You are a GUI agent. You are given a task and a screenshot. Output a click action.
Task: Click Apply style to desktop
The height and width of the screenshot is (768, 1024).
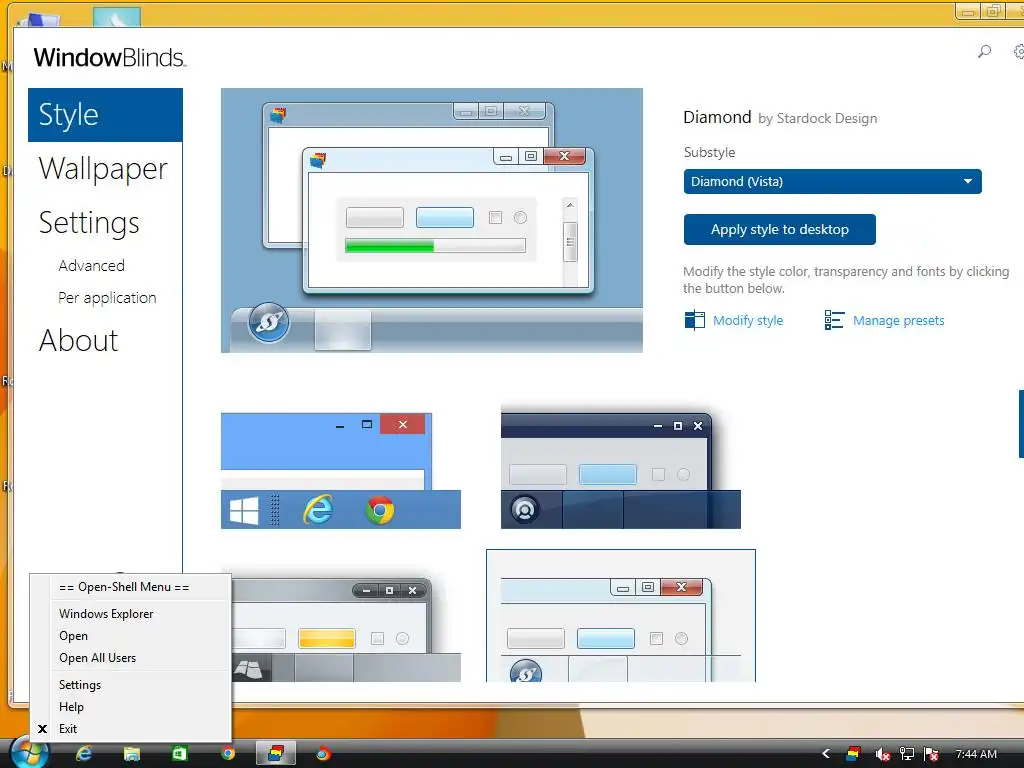pyautogui.click(x=780, y=229)
